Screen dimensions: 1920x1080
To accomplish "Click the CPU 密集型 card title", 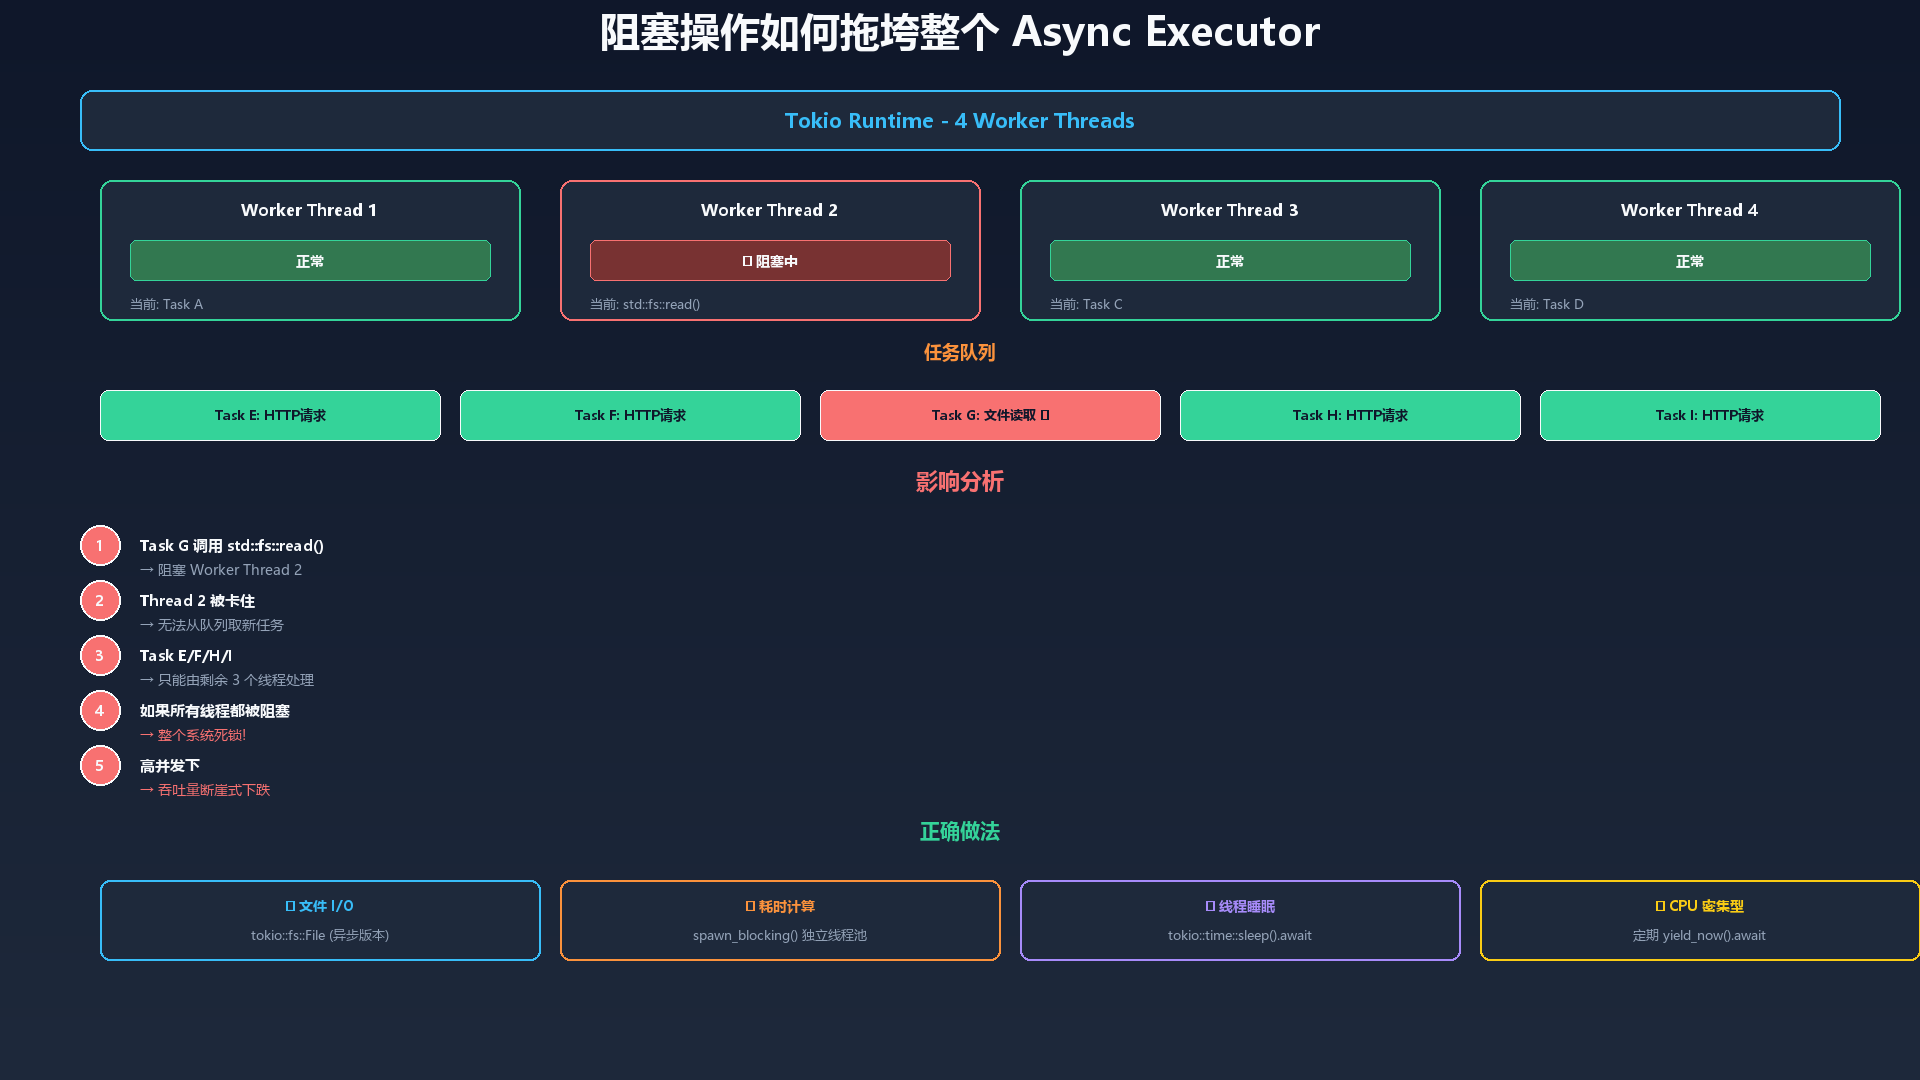I will pyautogui.click(x=1699, y=906).
